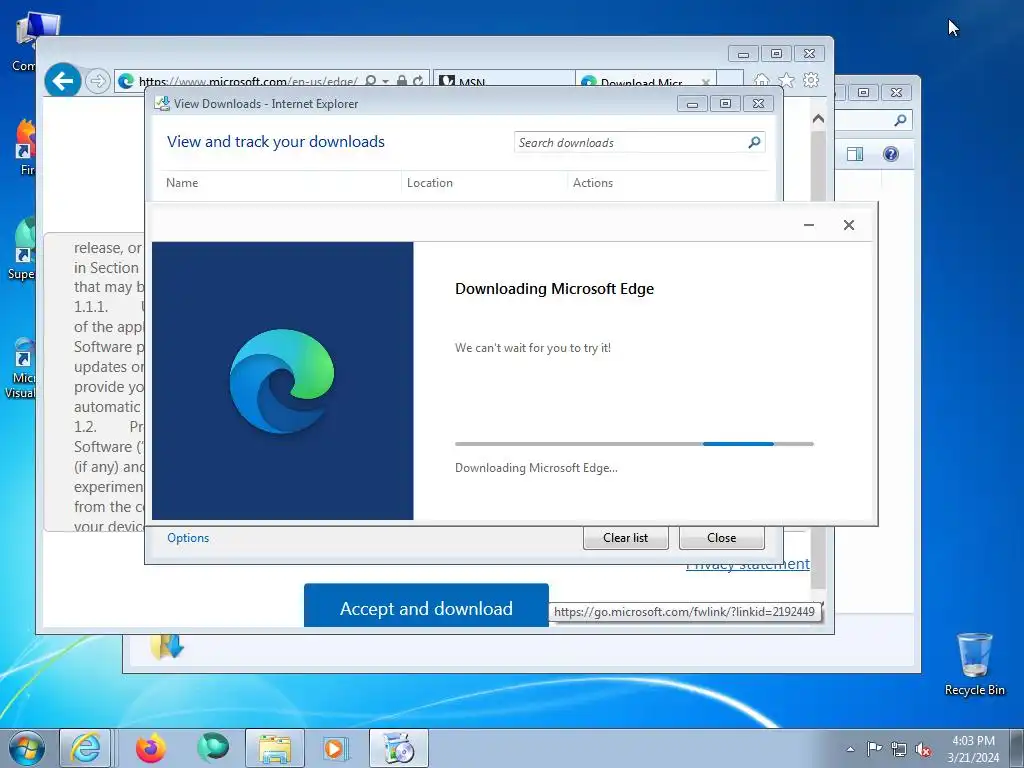Click the muted volume tray icon
Screen dimensions: 1024x768
[923, 749]
